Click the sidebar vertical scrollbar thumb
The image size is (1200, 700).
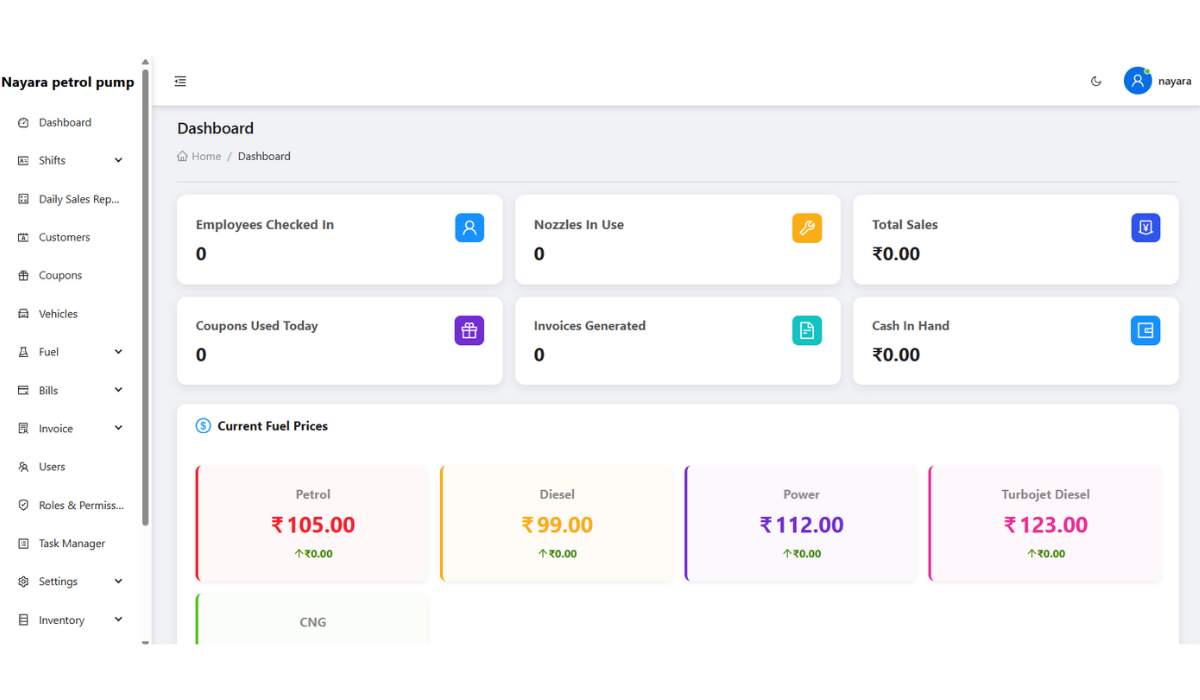(x=145, y=297)
